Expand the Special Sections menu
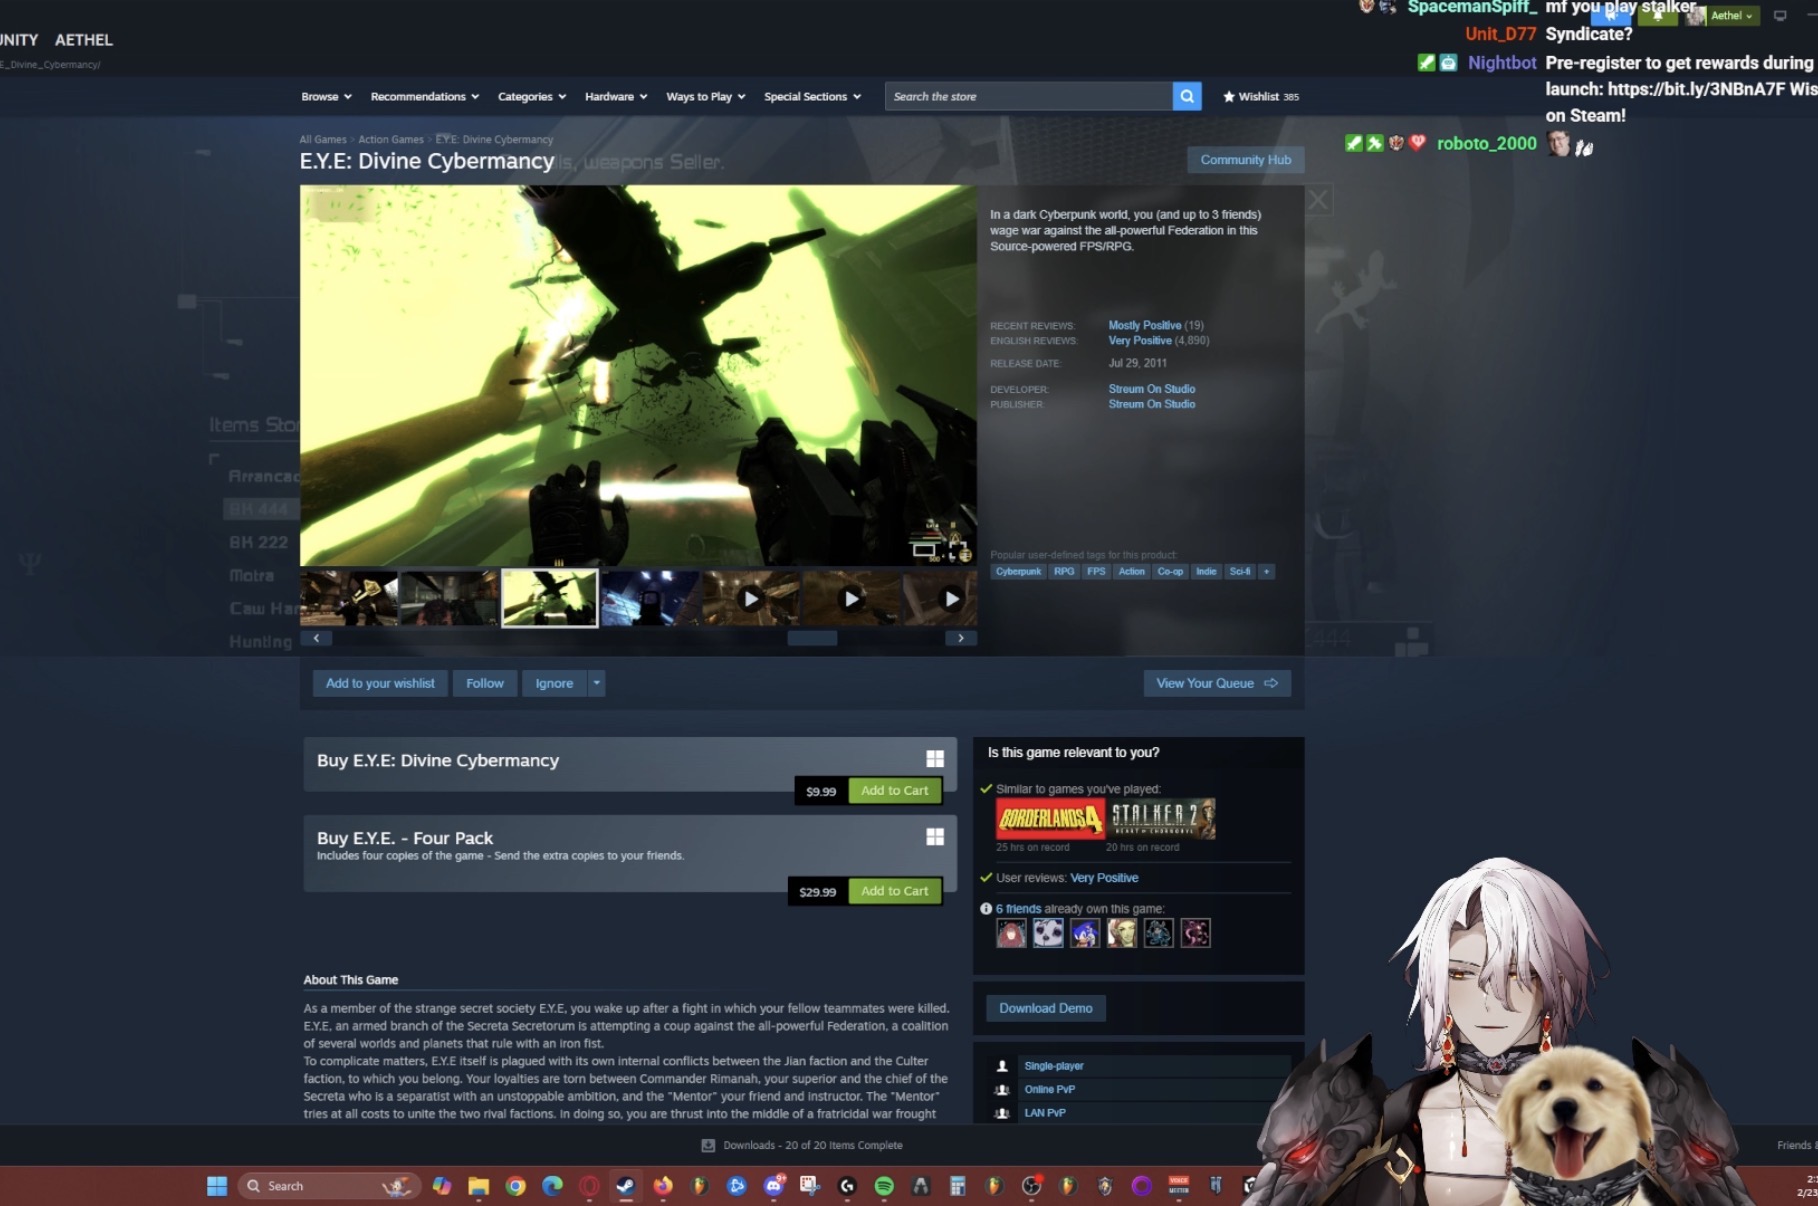 pyautogui.click(x=812, y=96)
